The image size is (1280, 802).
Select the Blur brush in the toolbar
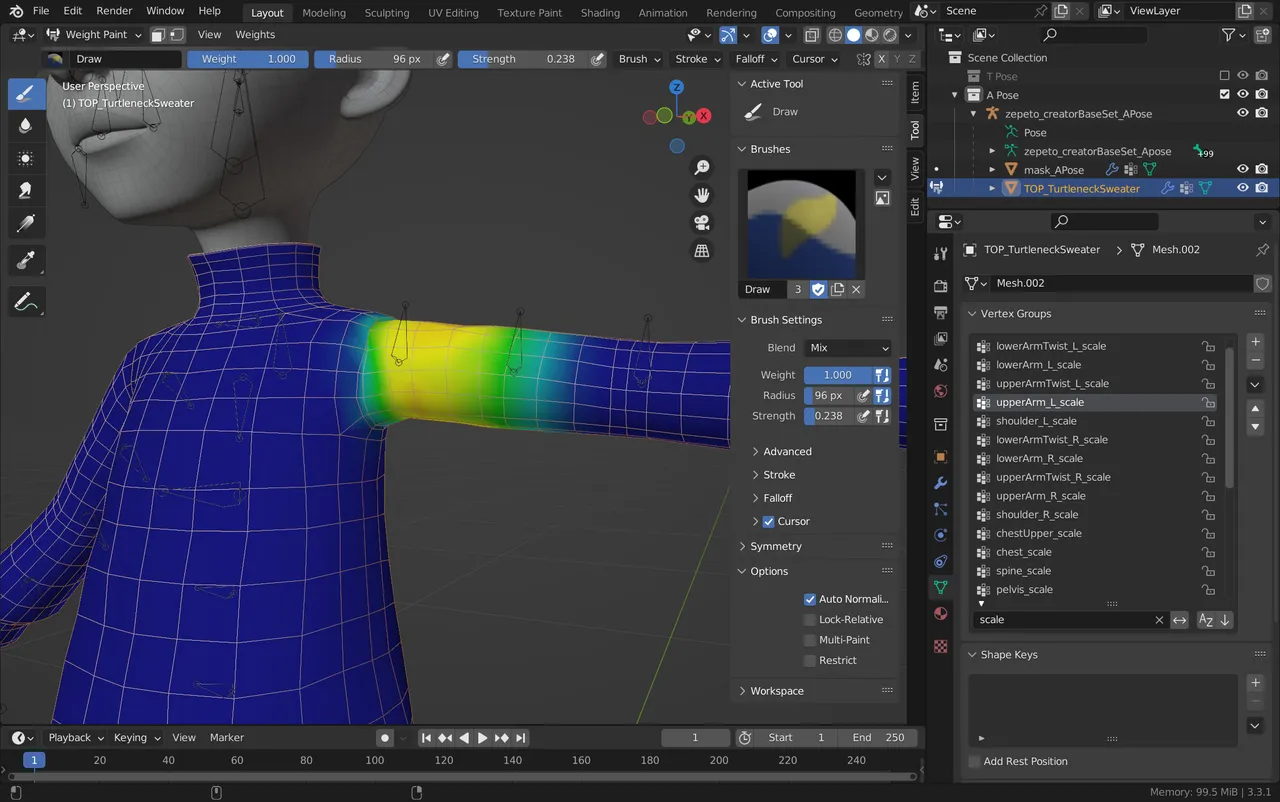(27, 125)
